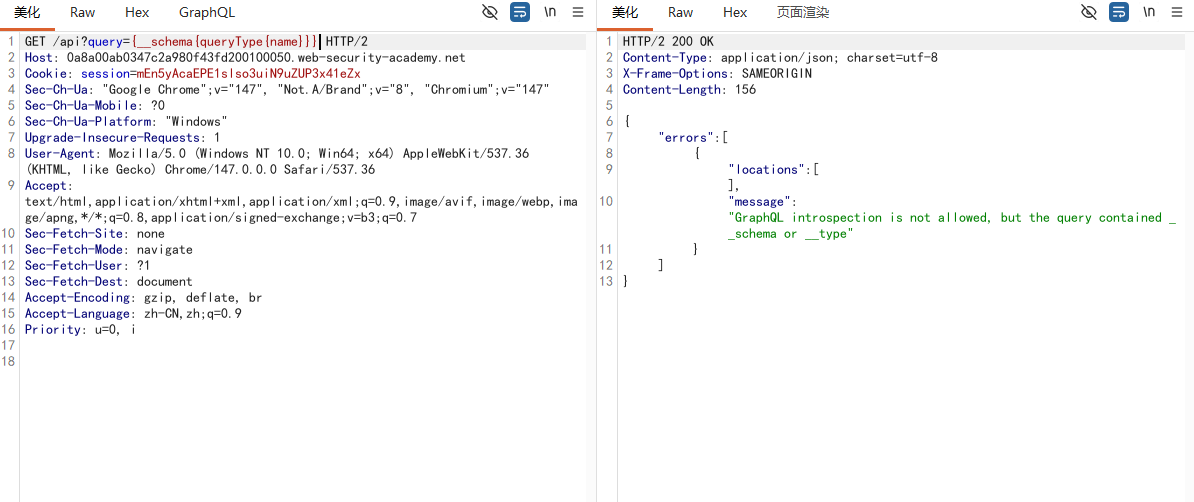Open the 页面渲染 render tab

tap(803, 12)
